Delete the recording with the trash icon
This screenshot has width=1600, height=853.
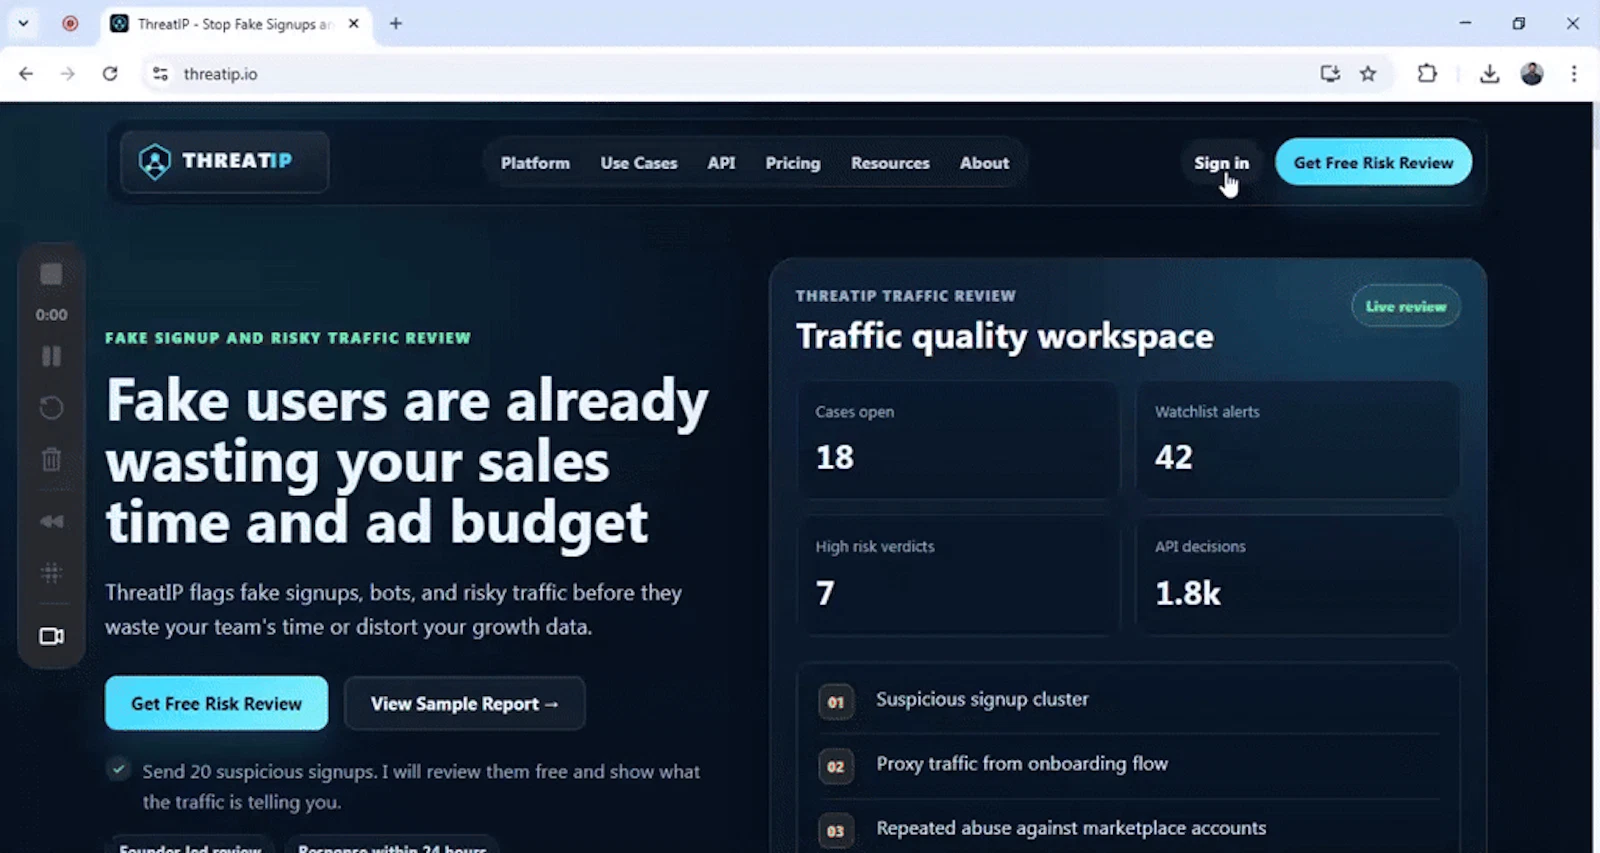tap(51, 459)
